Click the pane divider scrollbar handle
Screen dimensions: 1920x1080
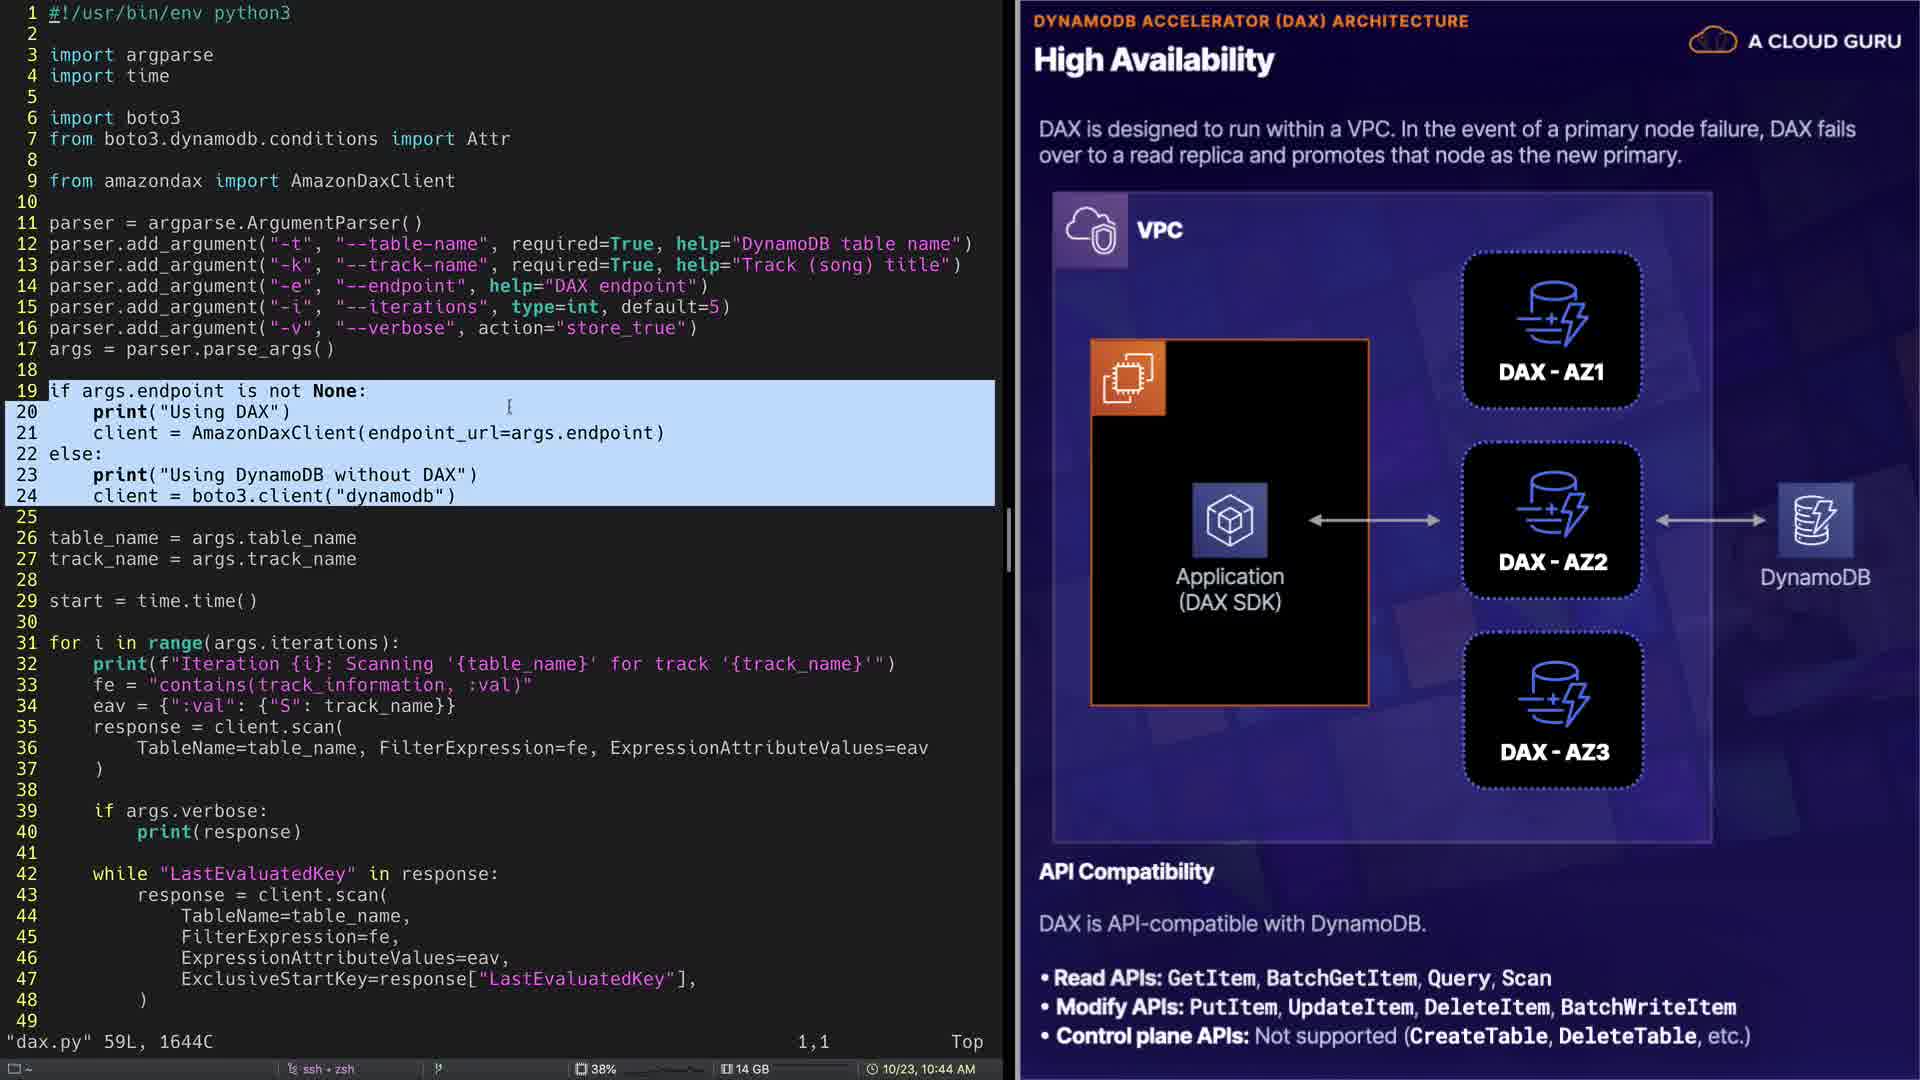[x=1008, y=540]
